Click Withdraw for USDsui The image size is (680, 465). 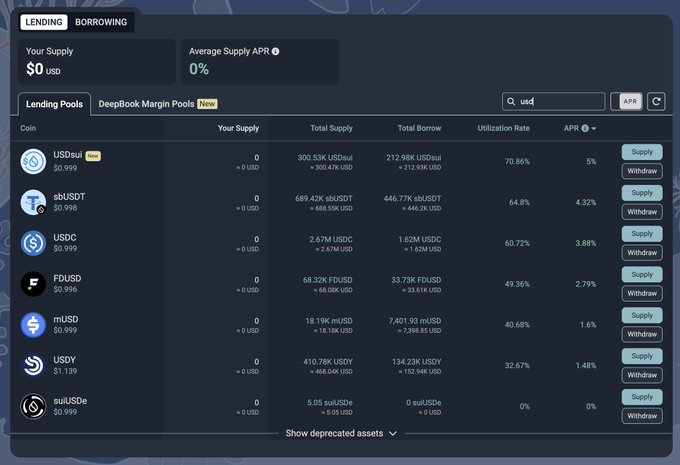tap(642, 171)
